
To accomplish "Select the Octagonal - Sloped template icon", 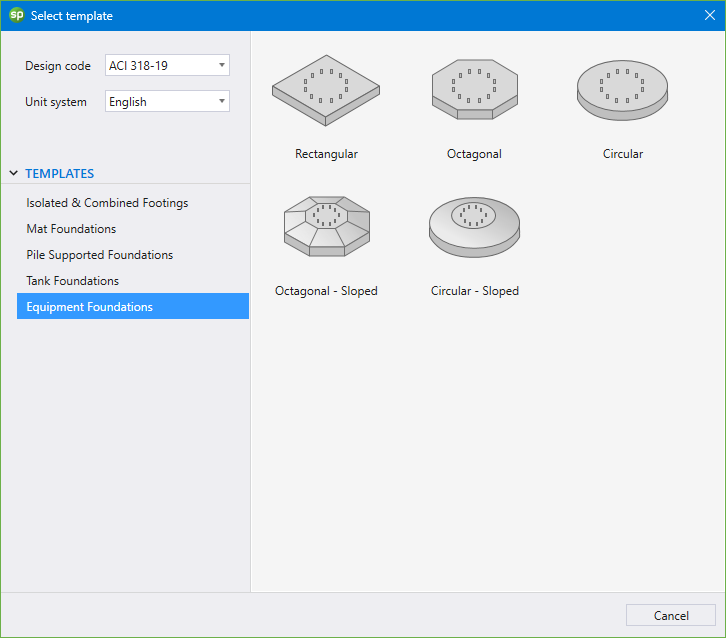I will coord(326,227).
